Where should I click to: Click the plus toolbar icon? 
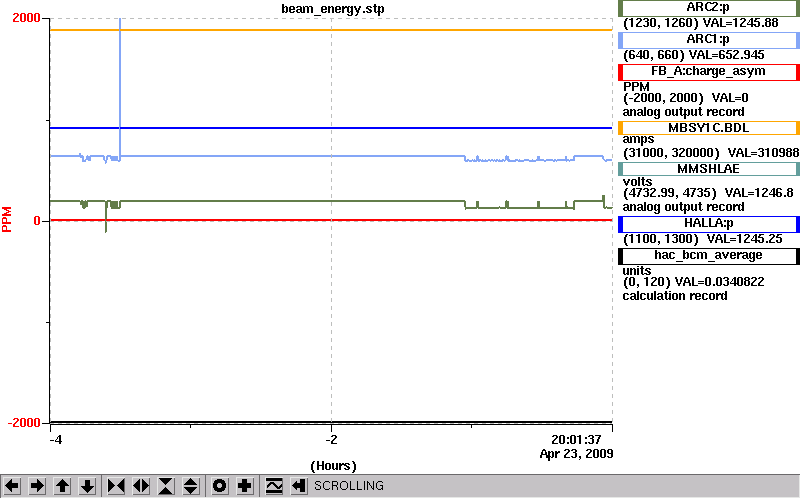click(x=245, y=486)
